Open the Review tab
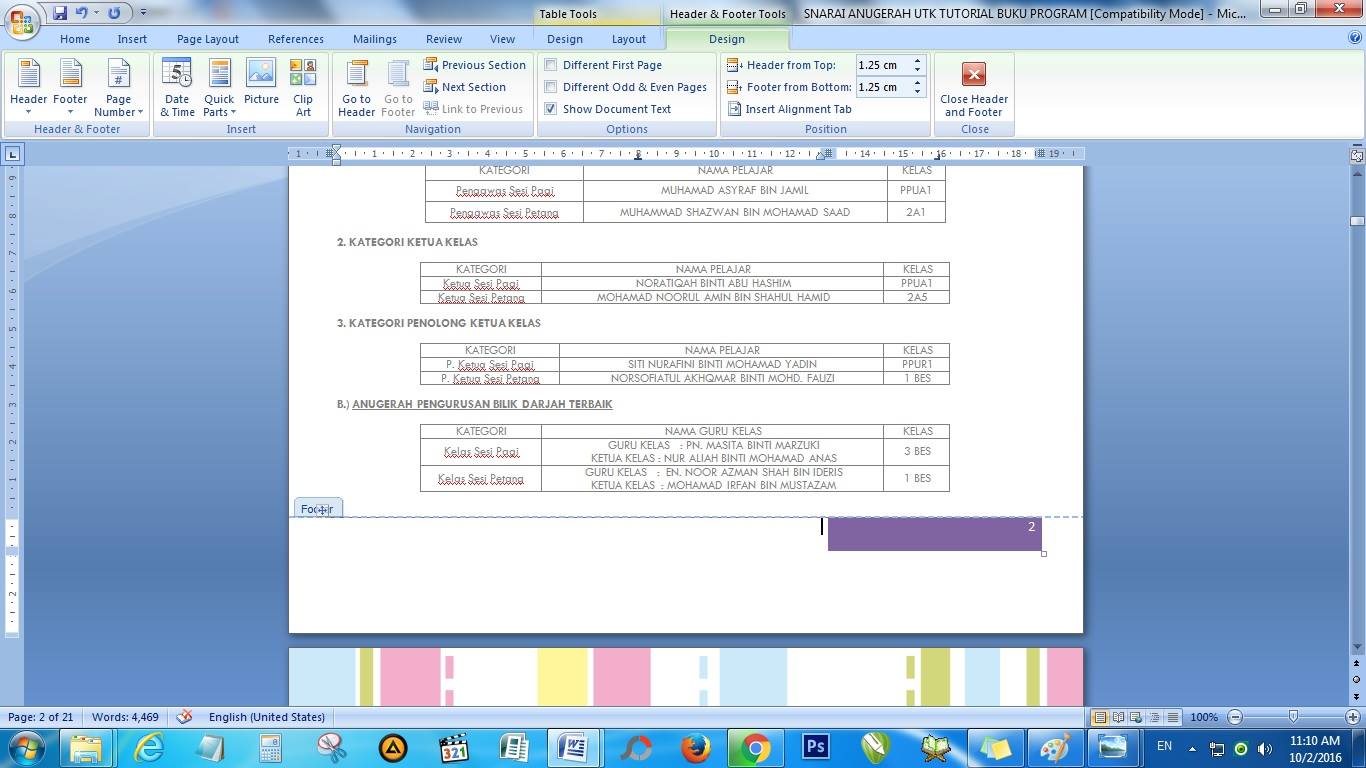 444,39
